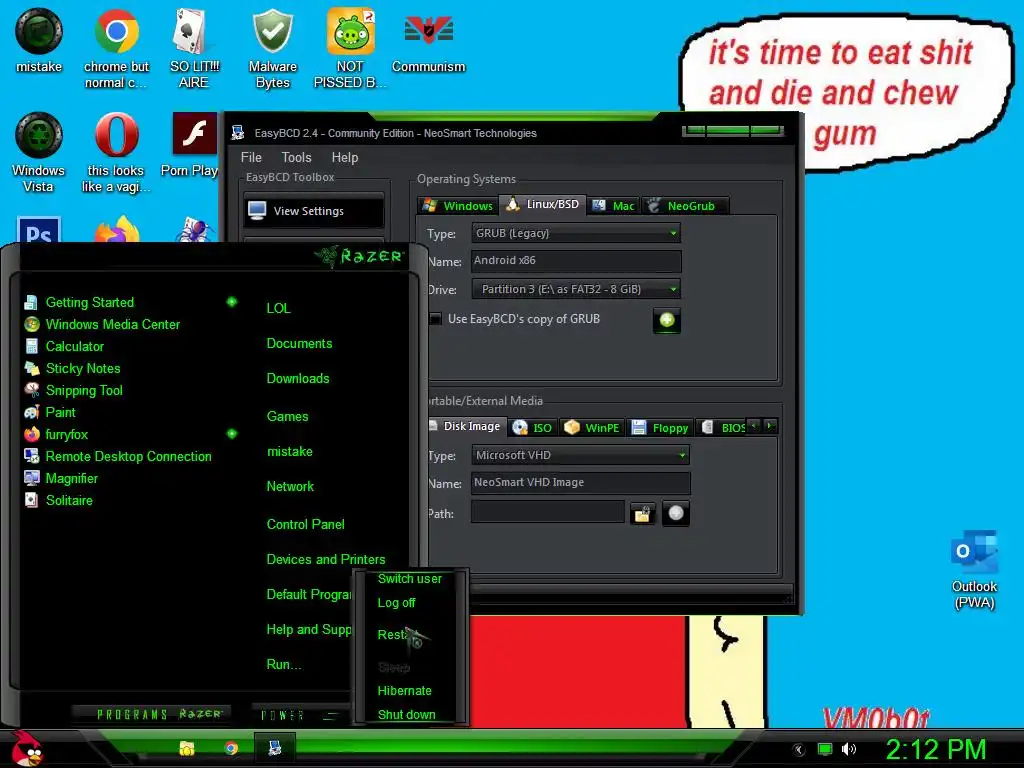This screenshot has width=1024, height=768.
Task: Launch the SO LIT!!! AIRE solitaire icon
Action: [x=194, y=48]
